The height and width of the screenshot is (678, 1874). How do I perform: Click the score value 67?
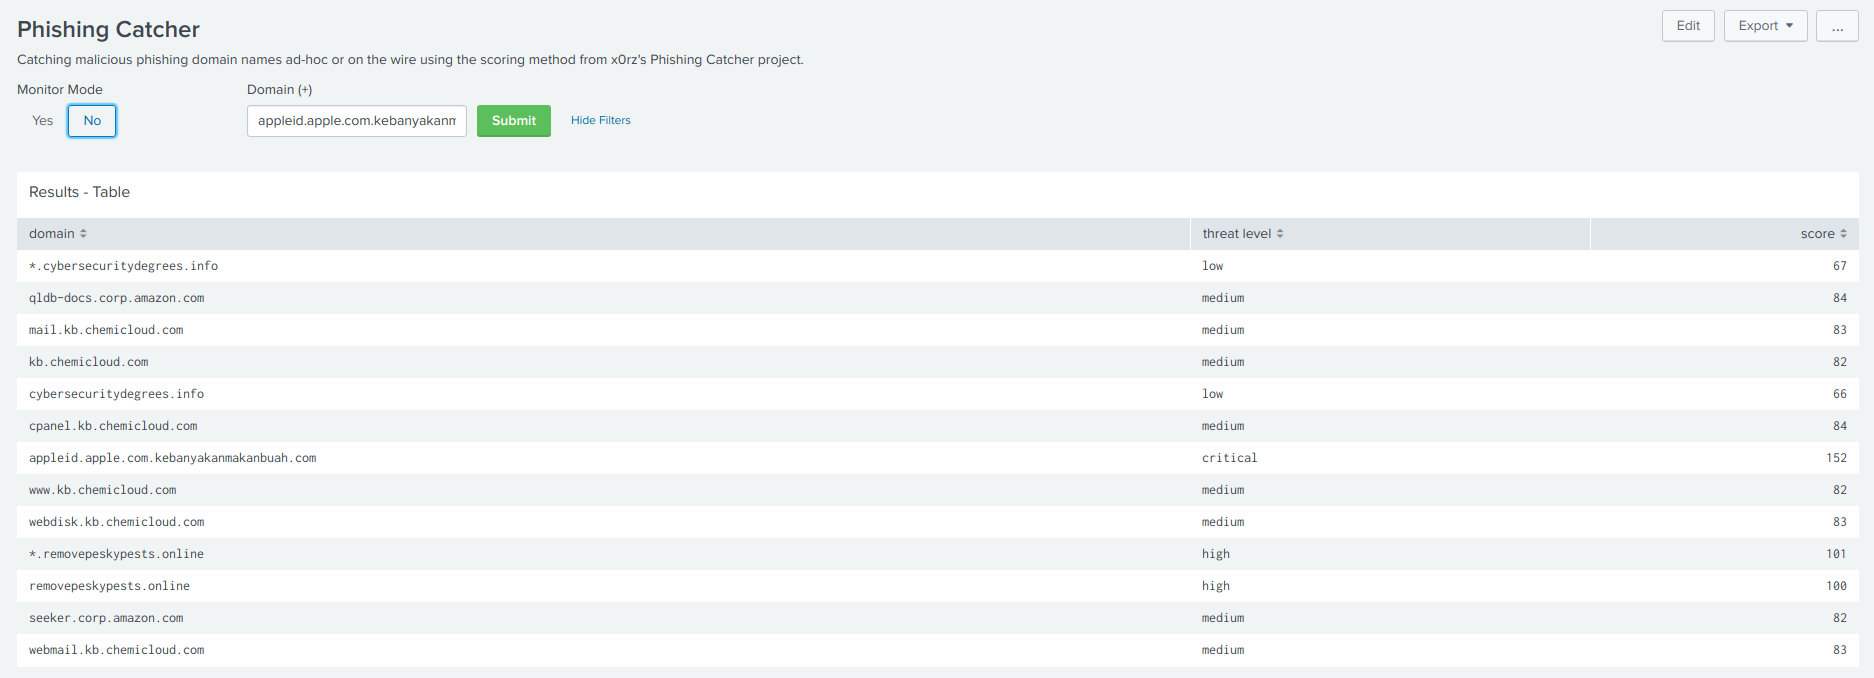[x=1840, y=266]
